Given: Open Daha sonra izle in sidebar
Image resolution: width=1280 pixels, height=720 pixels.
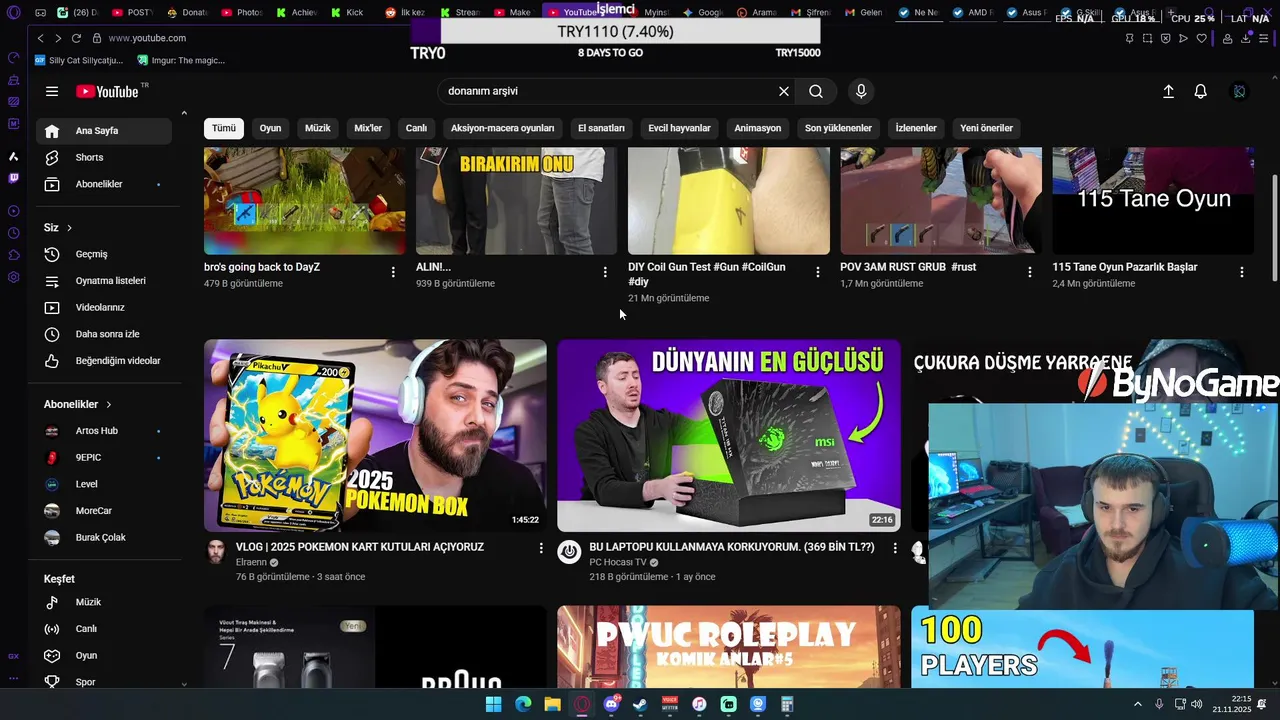Looking at the screenshot, I should [x=104, y=334].
